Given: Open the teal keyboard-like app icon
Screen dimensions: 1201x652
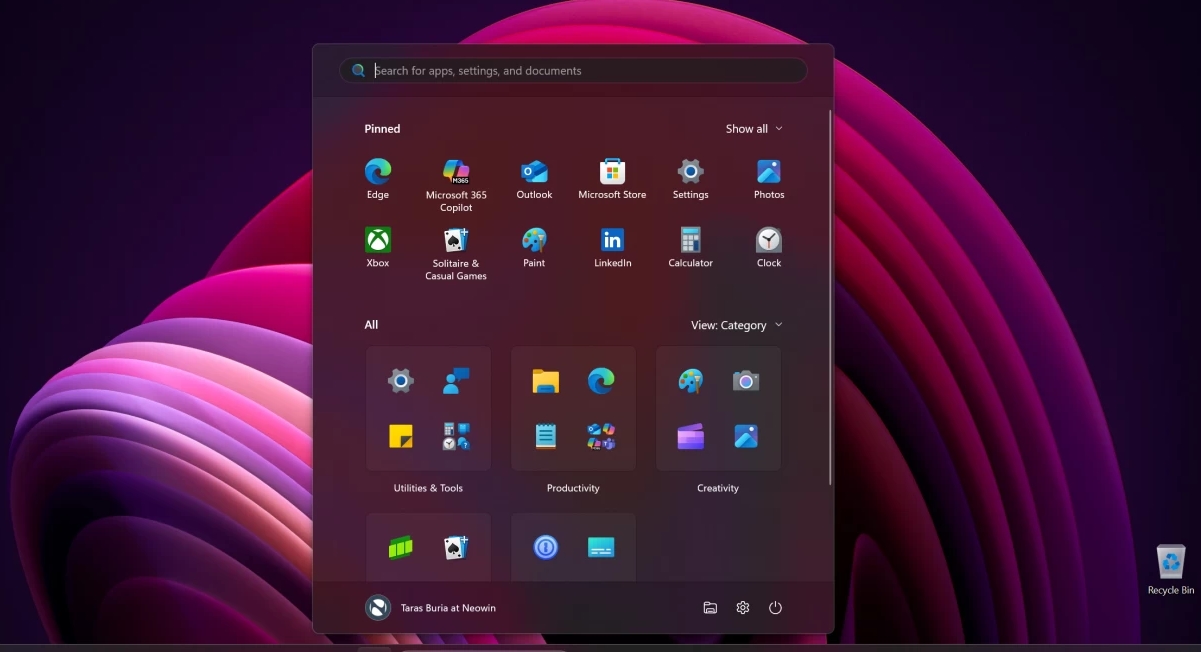Looking at the screenshot, I should (x=601, y=548).
